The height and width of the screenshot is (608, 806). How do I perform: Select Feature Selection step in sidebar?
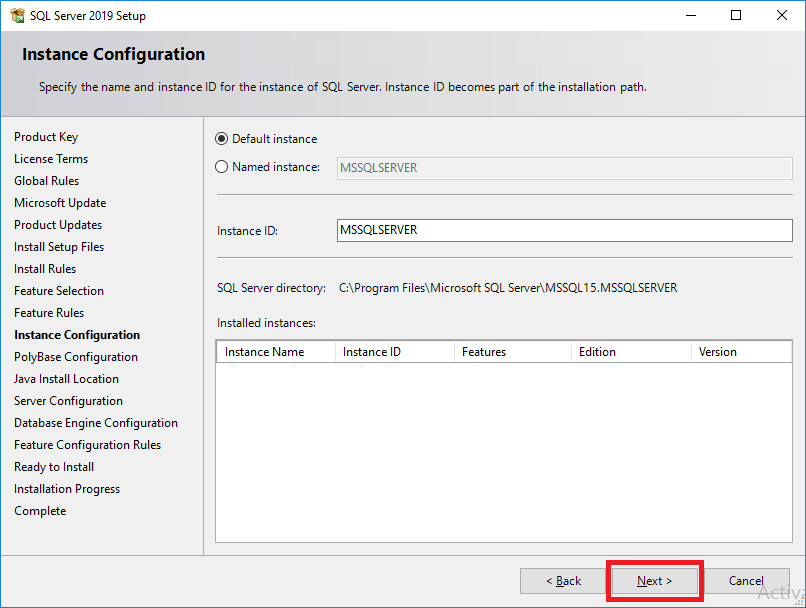tap(59, 291)
